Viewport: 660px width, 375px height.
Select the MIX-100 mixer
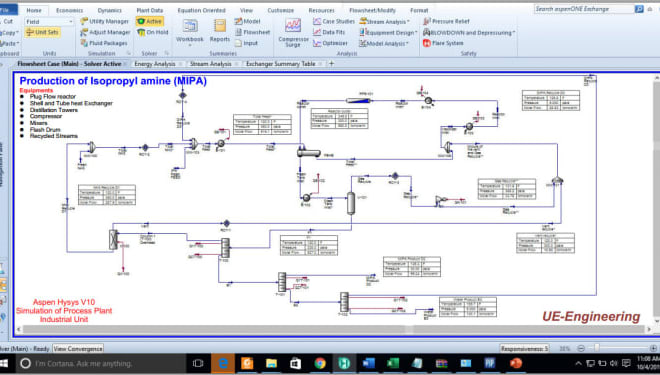(x=92, y=147)
